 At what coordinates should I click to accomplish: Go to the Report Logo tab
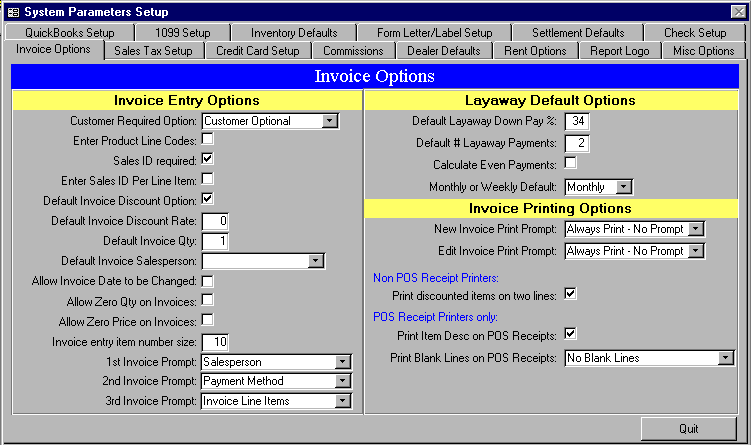point(619,51)
